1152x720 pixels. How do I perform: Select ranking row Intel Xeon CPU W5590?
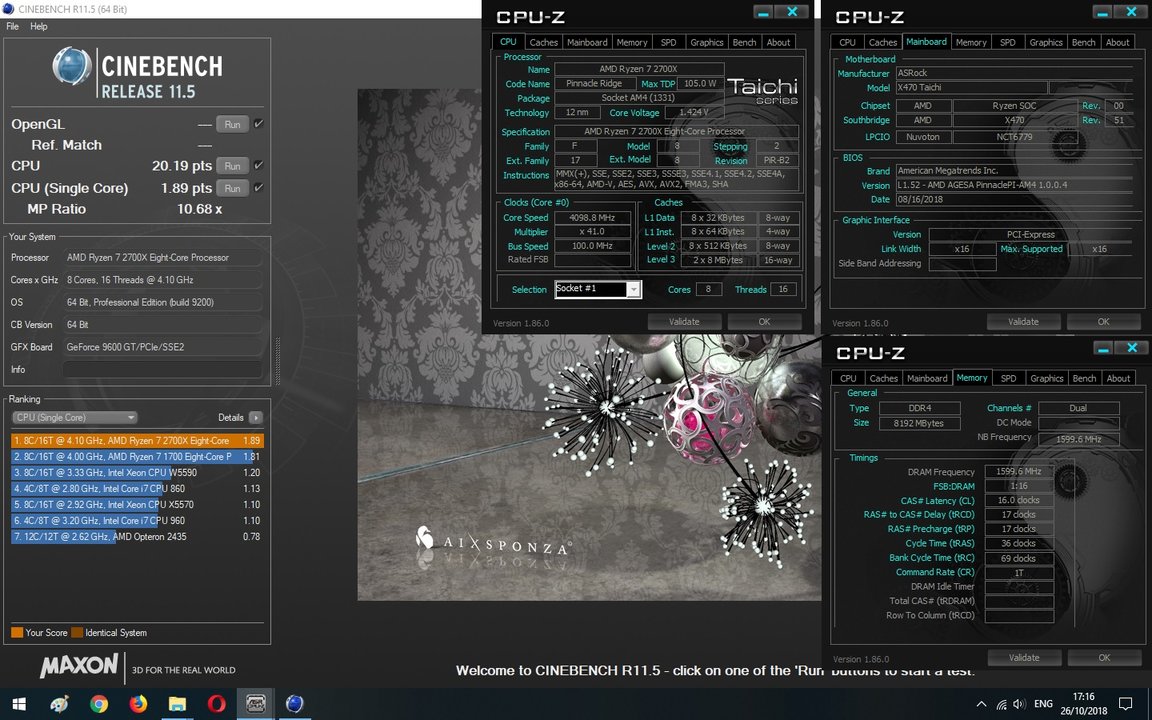[x=137, y=472]
